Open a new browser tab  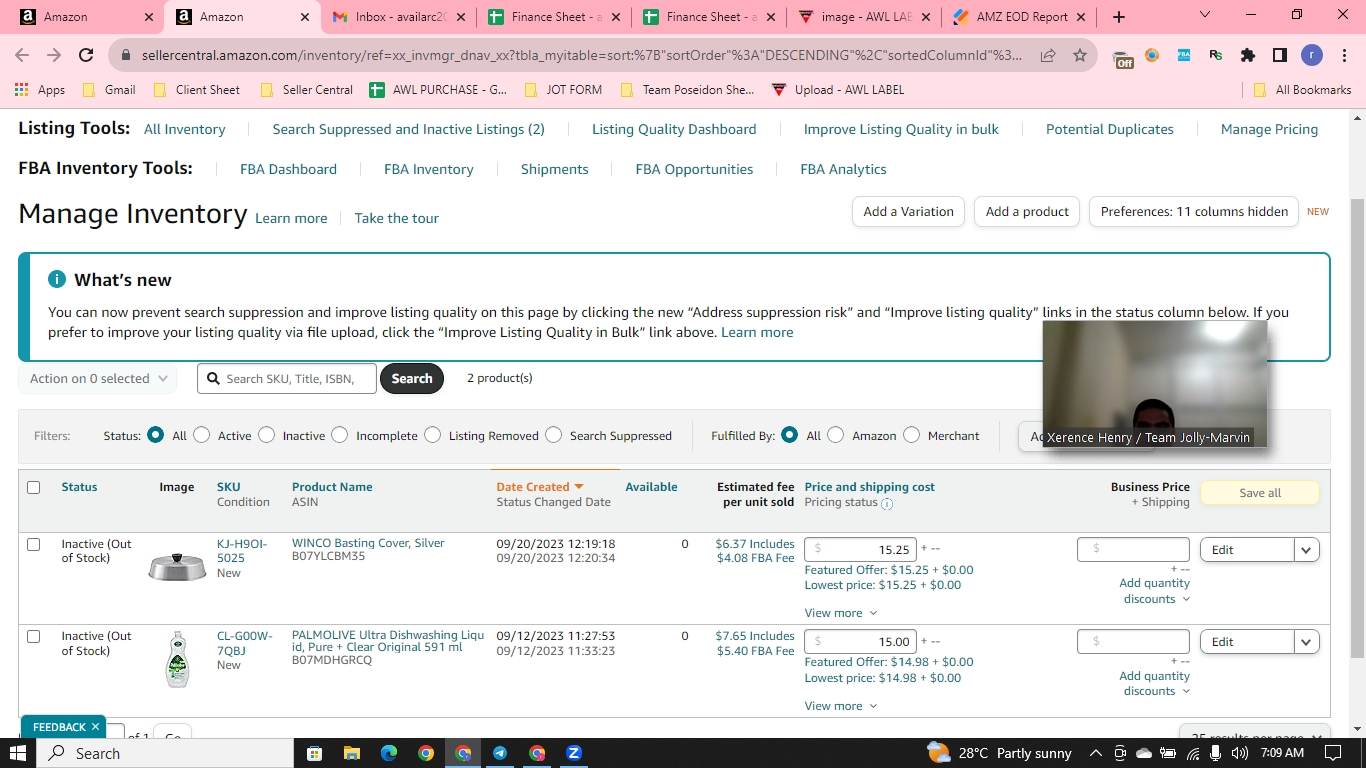(1119, 17)
